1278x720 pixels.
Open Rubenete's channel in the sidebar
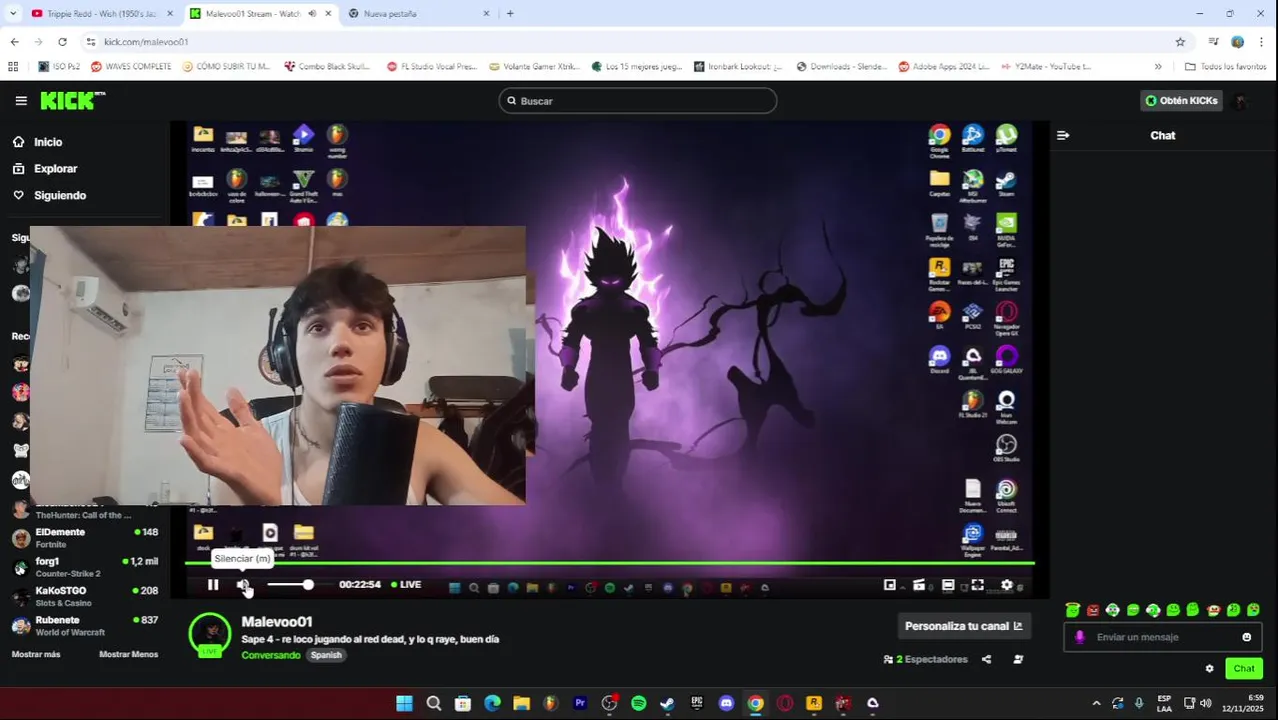tap(85, 625)
